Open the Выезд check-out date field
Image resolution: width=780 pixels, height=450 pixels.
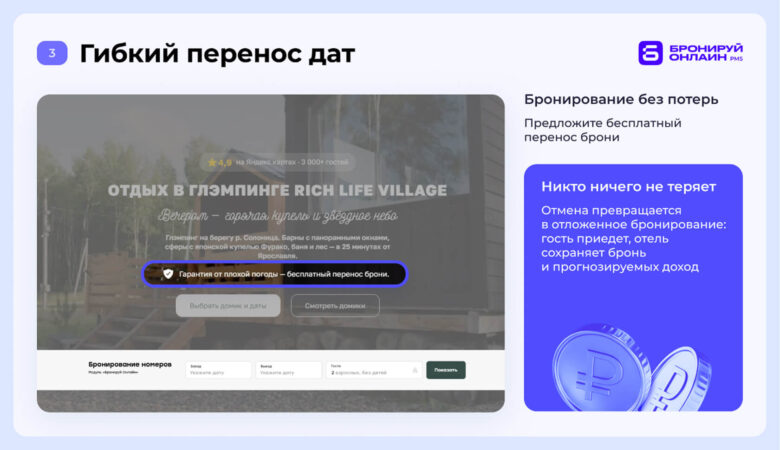[x=289, y=370]
